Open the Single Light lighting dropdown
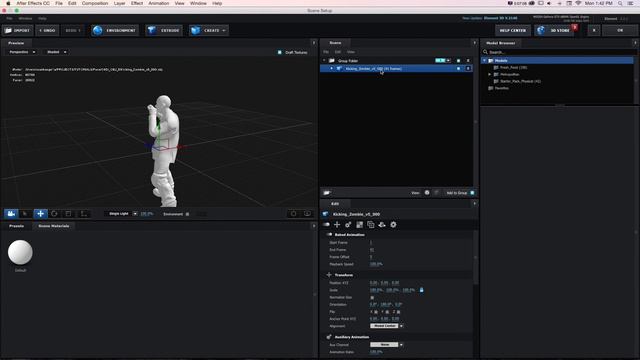The height and width of the screenshot is (360, 640). pyautogui.click(x=122, y=213)
